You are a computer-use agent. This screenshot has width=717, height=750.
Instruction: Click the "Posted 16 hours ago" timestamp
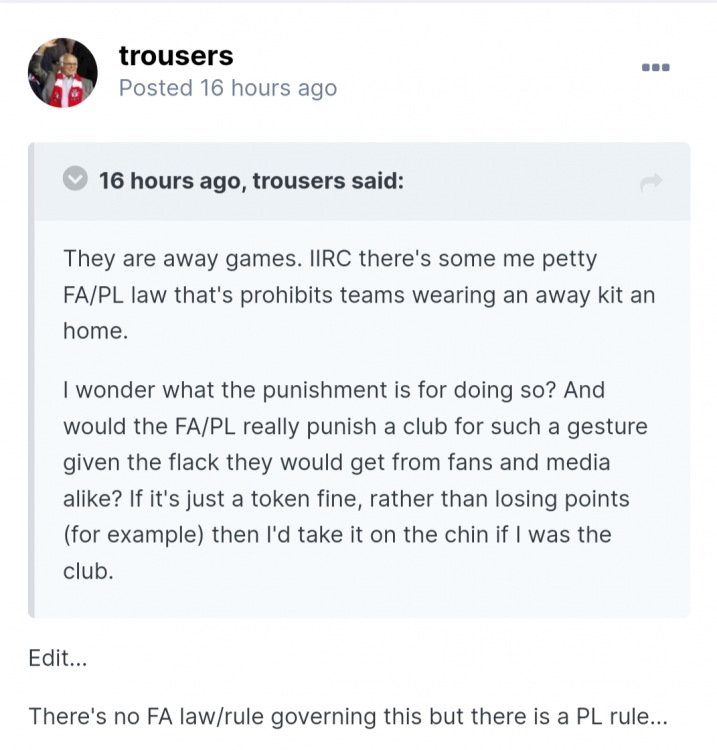[227, 88]
